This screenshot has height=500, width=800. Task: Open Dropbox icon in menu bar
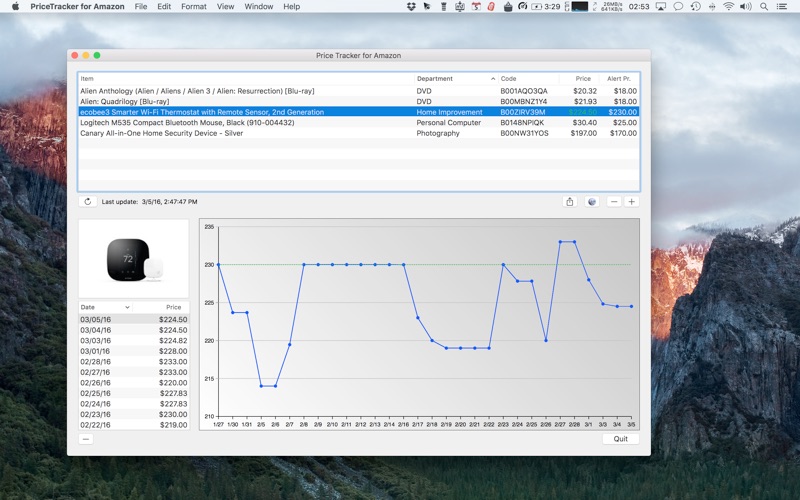coord(411,7)
